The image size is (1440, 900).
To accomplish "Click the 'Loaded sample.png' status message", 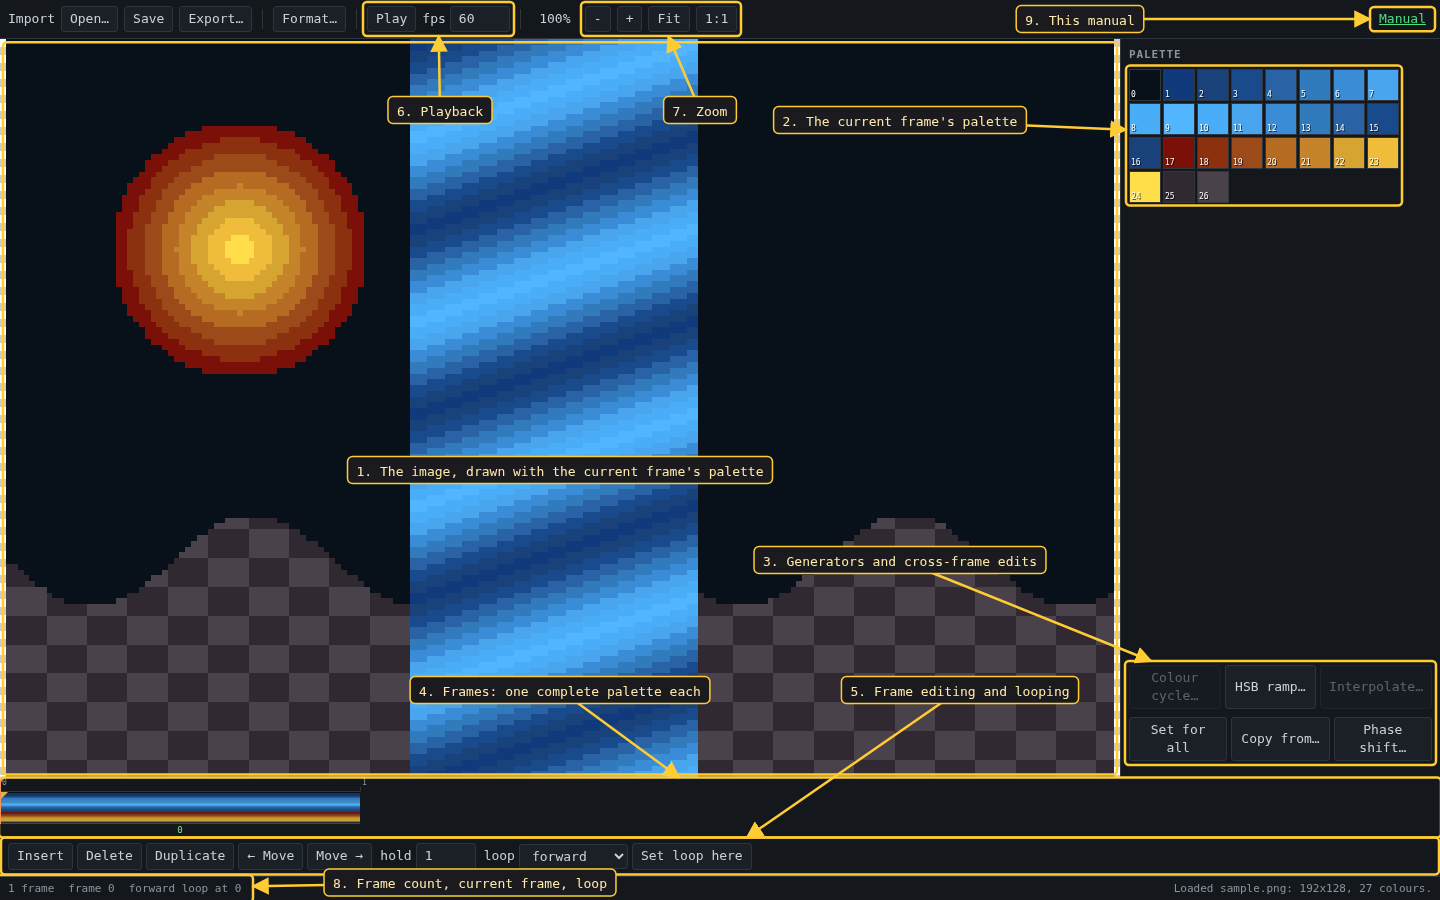I will point(1302,888).
